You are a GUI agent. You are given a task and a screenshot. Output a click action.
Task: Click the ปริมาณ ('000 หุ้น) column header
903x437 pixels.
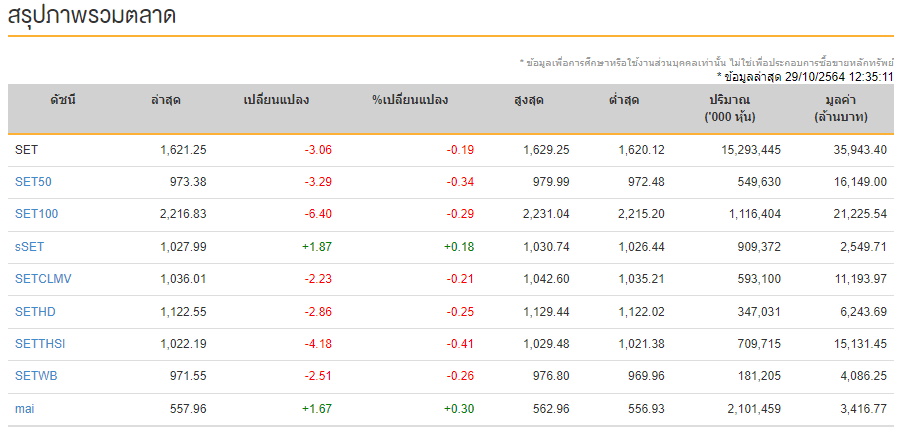click(730, 109)
